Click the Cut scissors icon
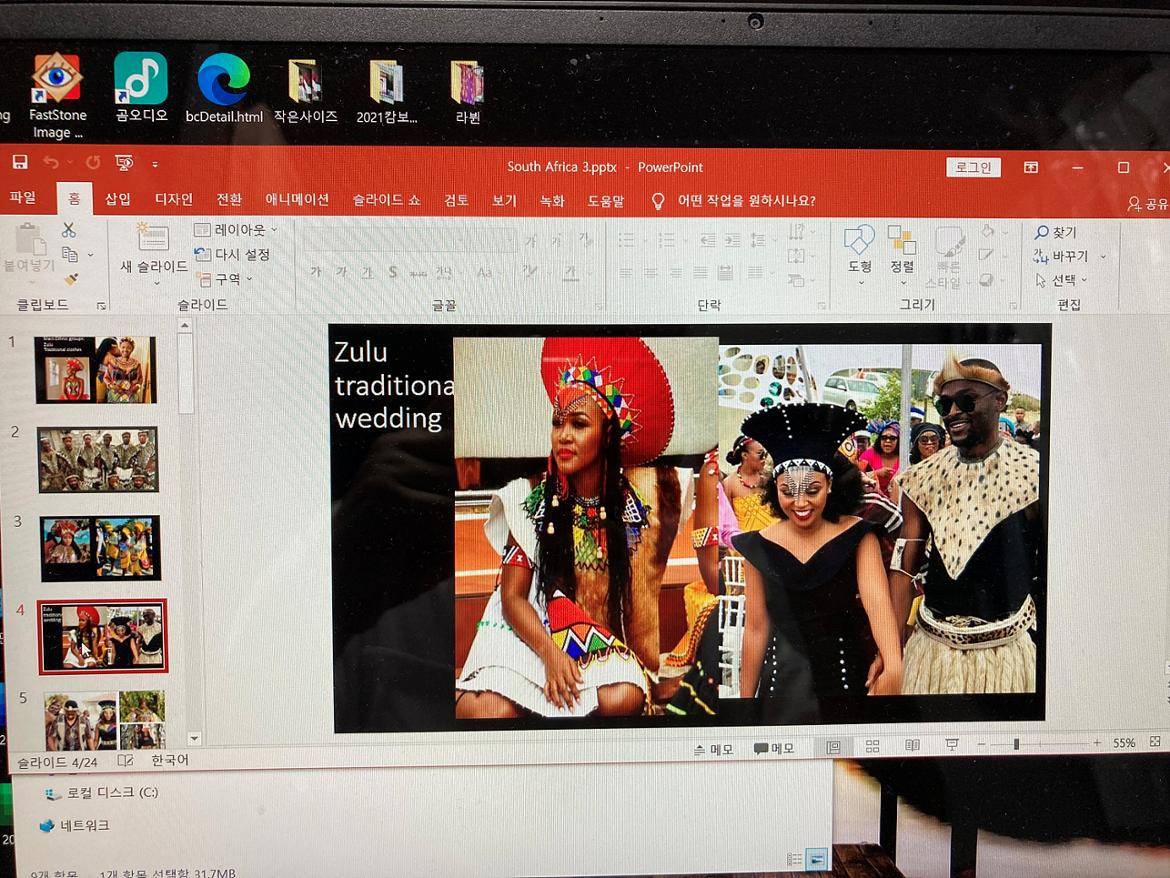 68,230
